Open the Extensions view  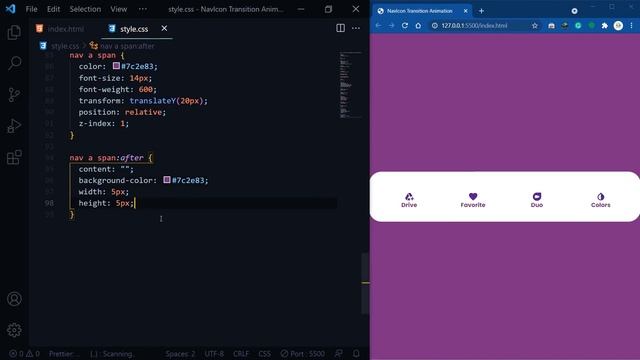point(14,157)
